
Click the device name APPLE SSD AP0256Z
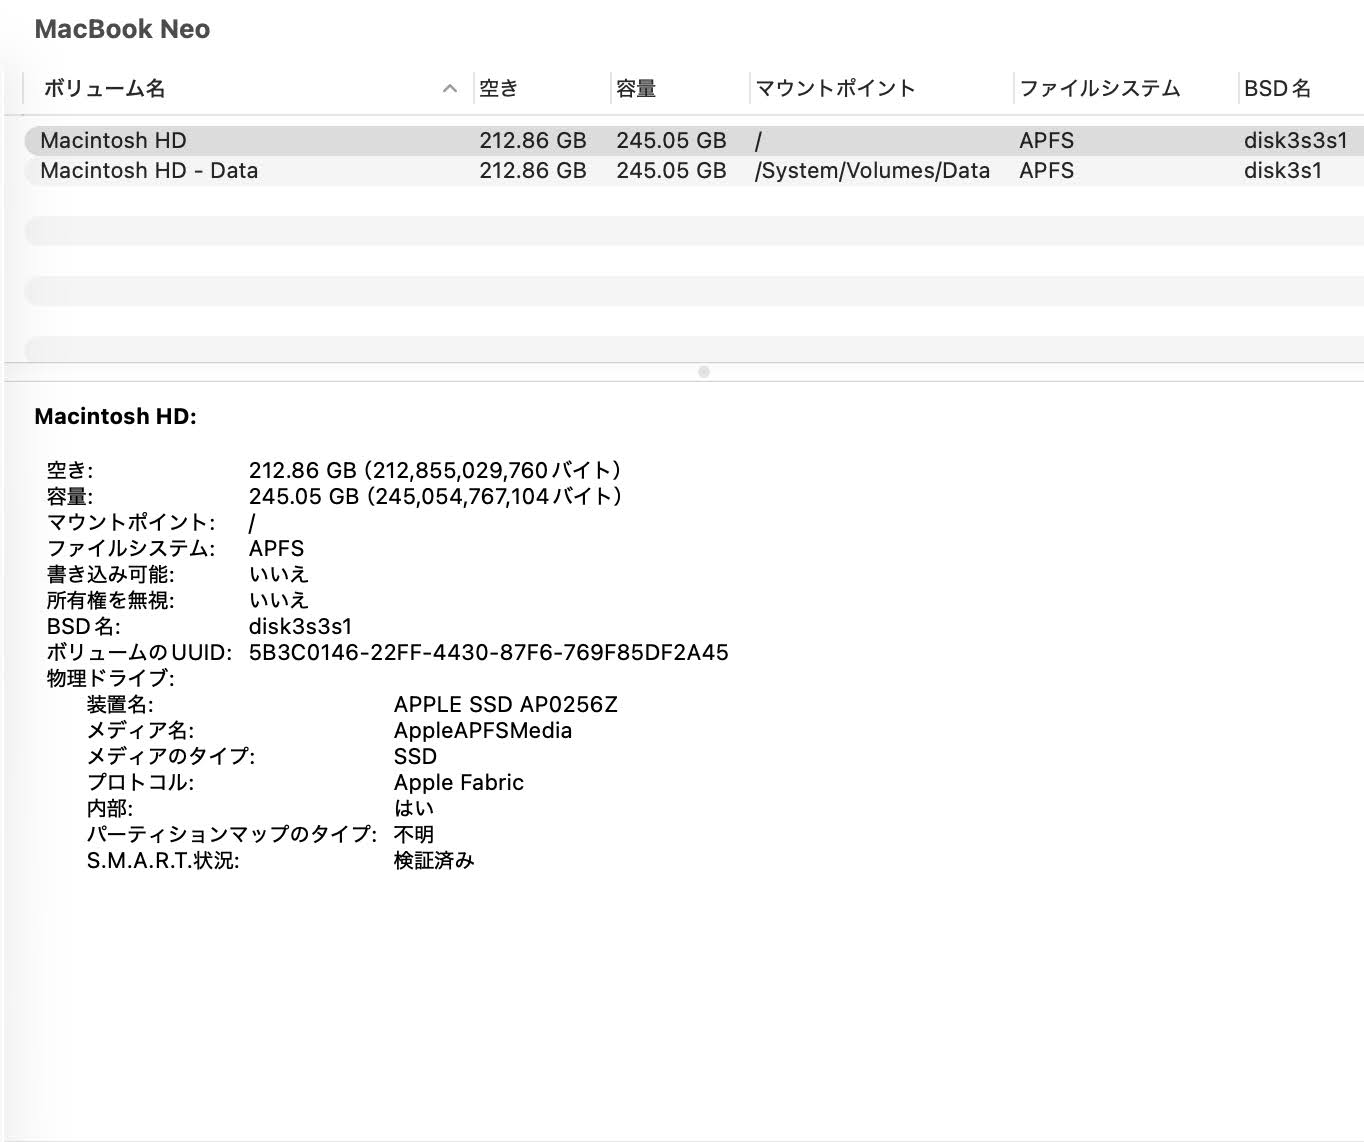[x=506, y=704]
